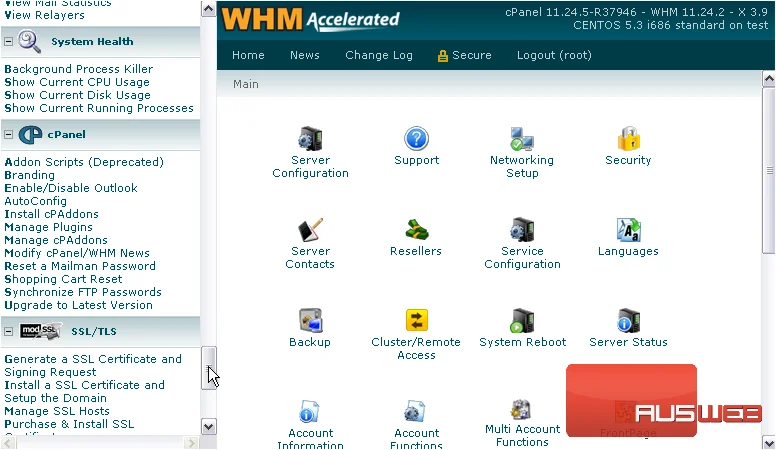Go to Home in top navigation

pyautogui.click(x=248, y=55)
